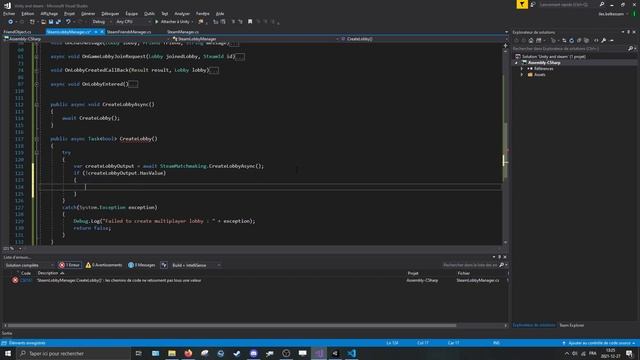640x360 pixels.
Task: Click the bookmark toolbar icon
Action: coord(250,22)
